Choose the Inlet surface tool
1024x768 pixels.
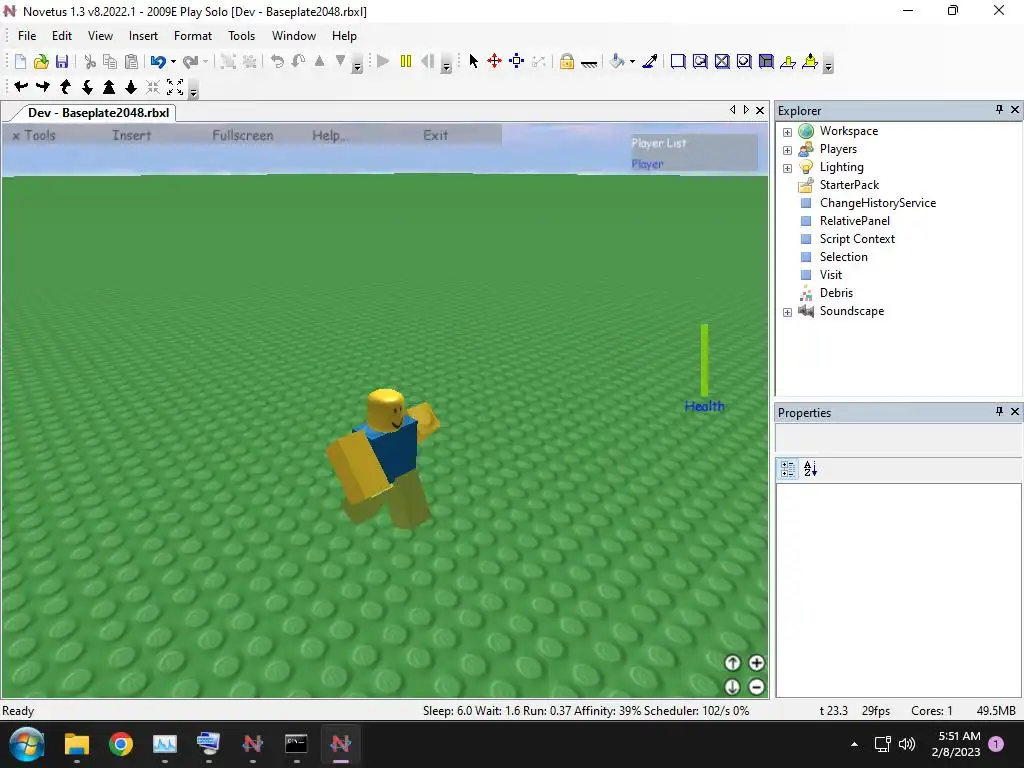pyautogui.click(x=766, y=61)
